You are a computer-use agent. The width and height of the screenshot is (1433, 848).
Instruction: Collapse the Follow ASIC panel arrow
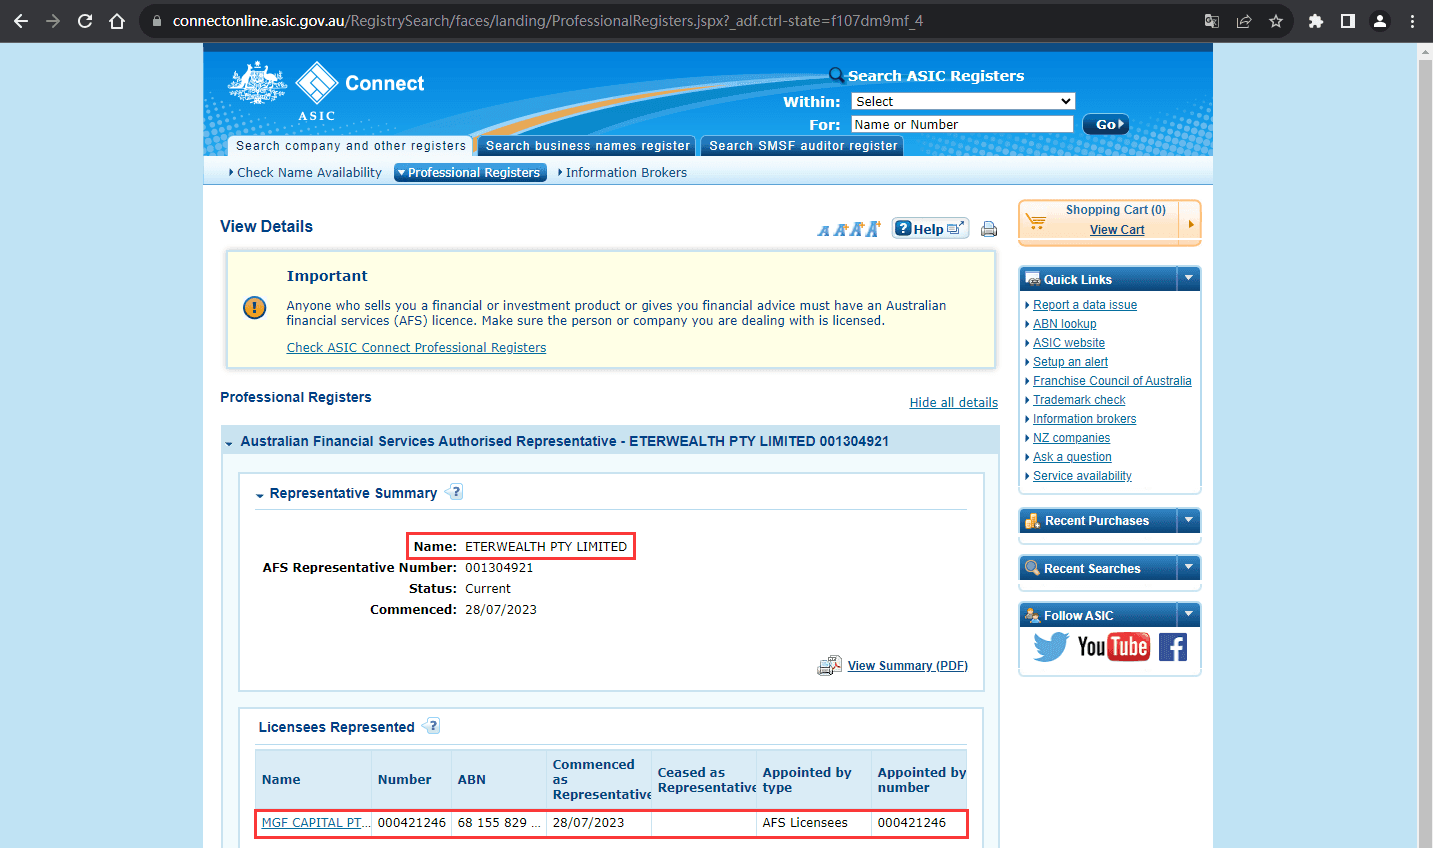tap(1188, 614)
